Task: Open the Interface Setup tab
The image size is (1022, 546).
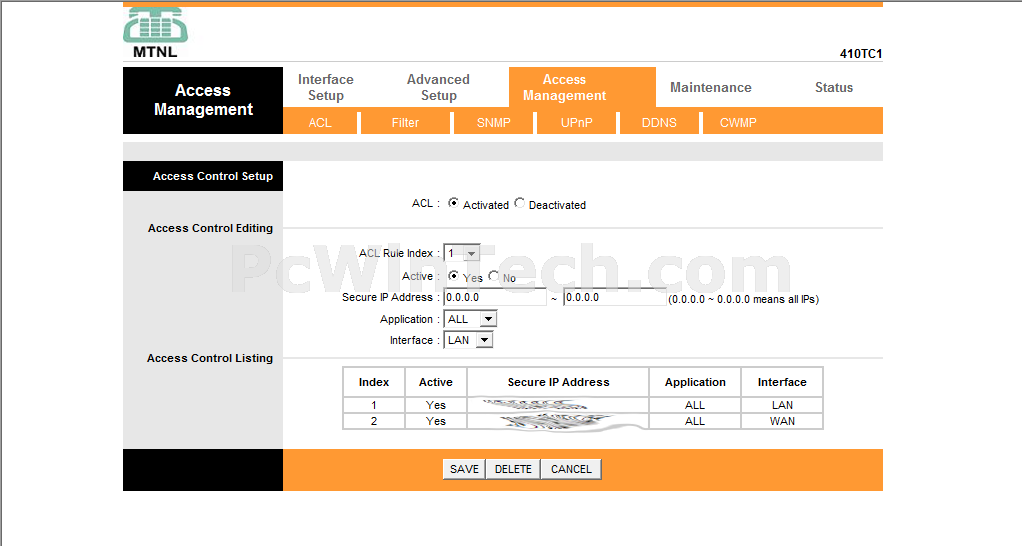Action: (x=326, y=87)
